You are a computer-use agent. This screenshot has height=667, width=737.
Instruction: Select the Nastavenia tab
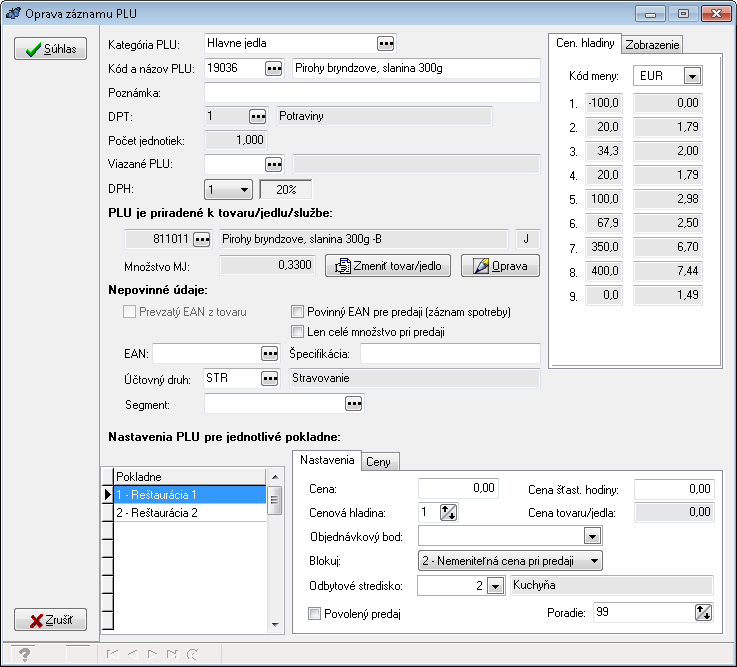327,460
